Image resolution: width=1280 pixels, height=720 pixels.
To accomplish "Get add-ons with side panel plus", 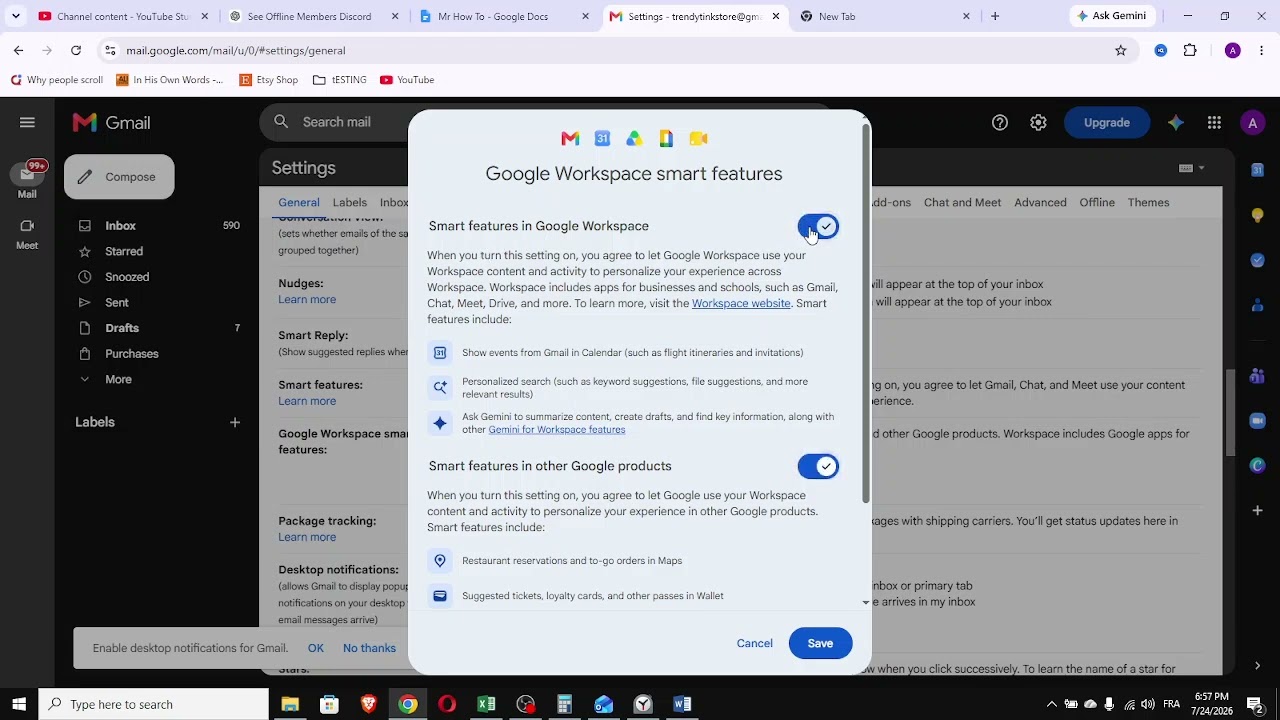I will tap(1258, 511).
